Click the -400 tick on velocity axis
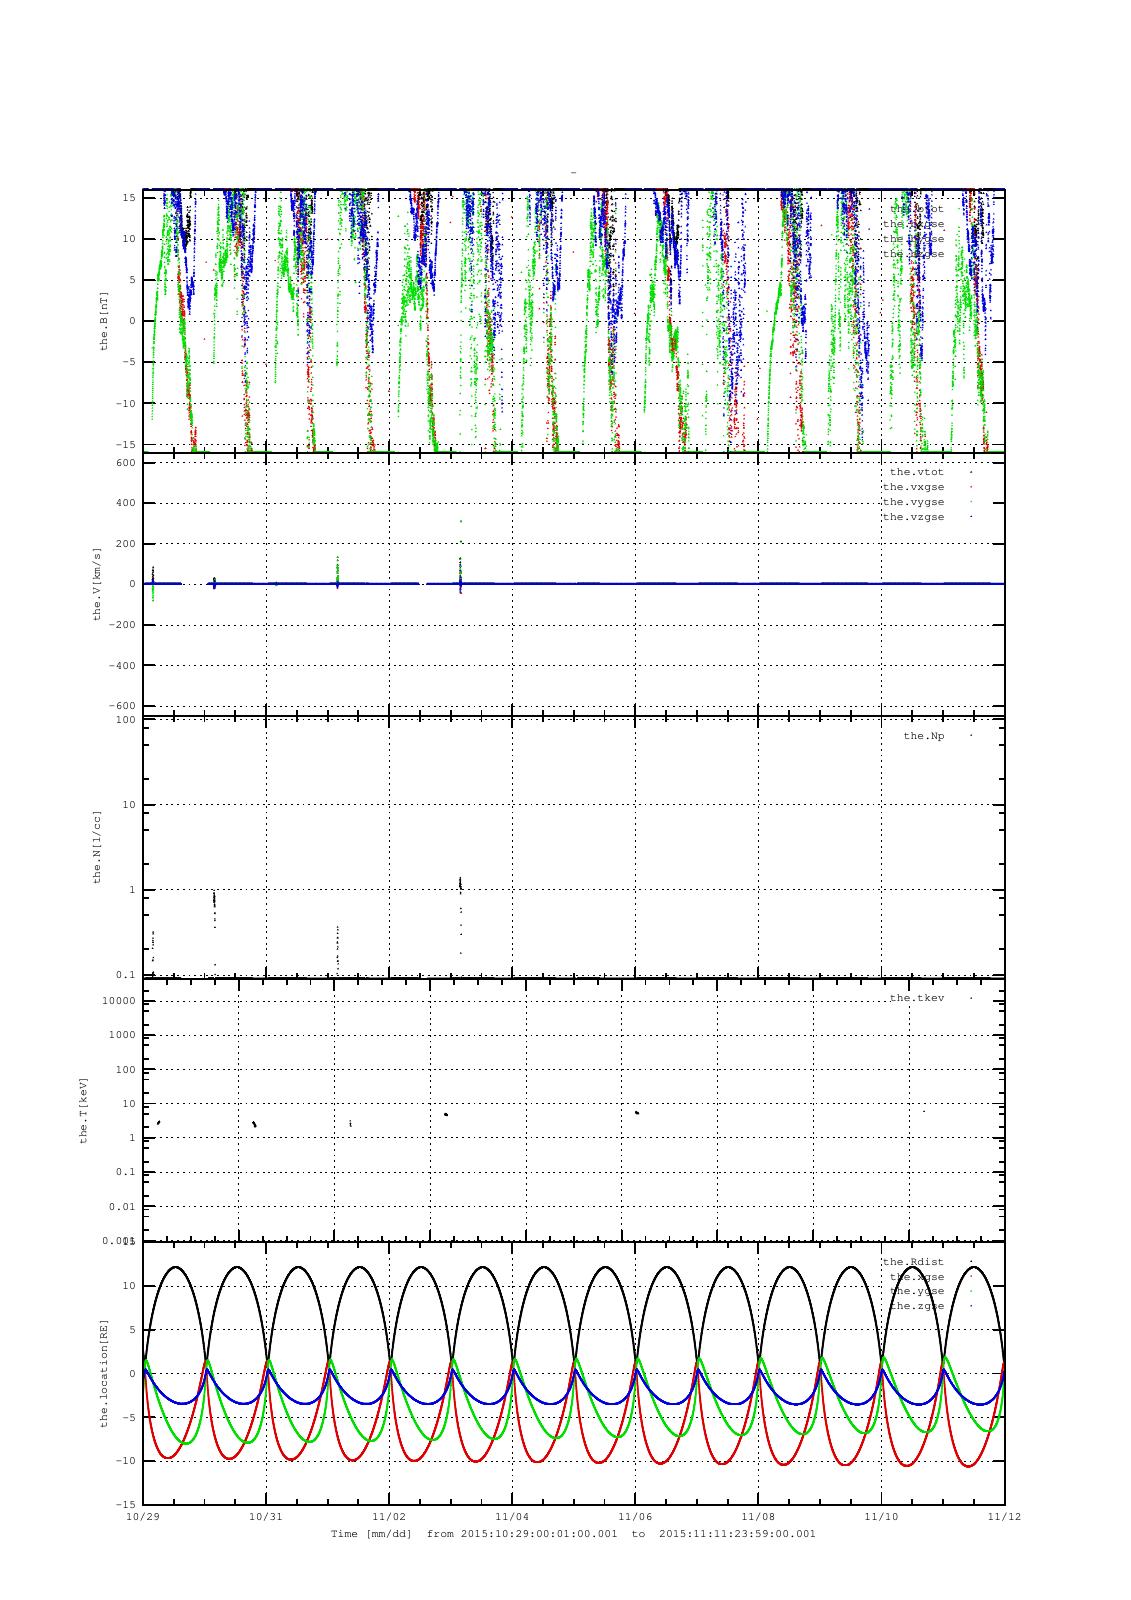 [122, 665]
